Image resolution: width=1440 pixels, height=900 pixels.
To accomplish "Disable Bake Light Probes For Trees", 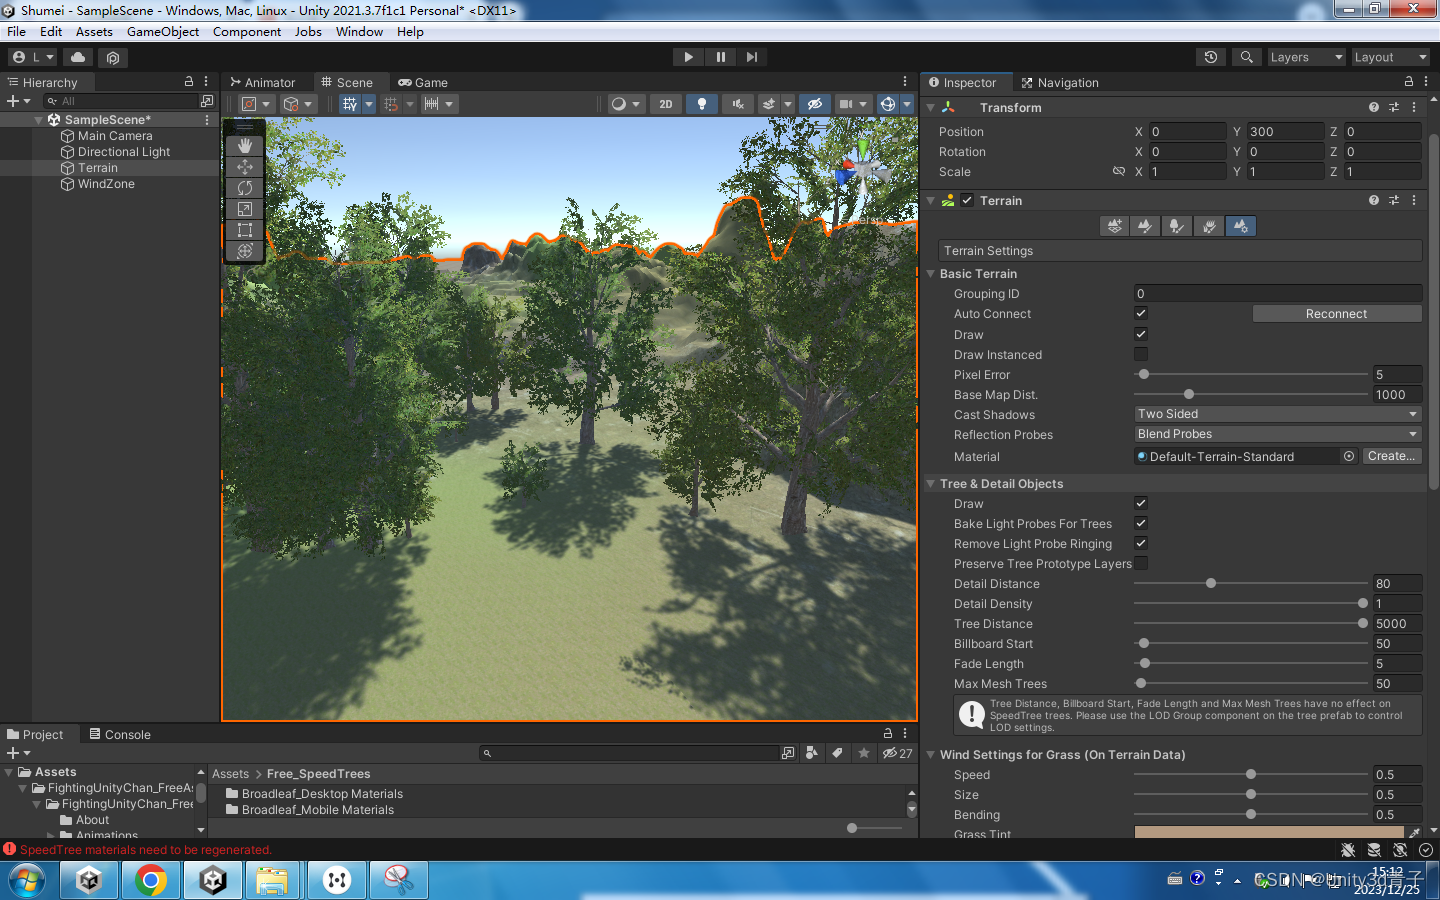I will point(1140,523).
